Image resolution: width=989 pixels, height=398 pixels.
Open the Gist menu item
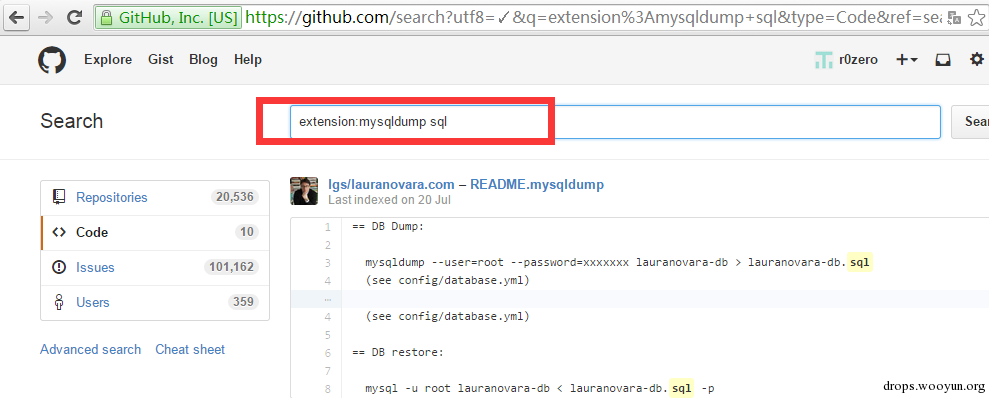point(161,60)
